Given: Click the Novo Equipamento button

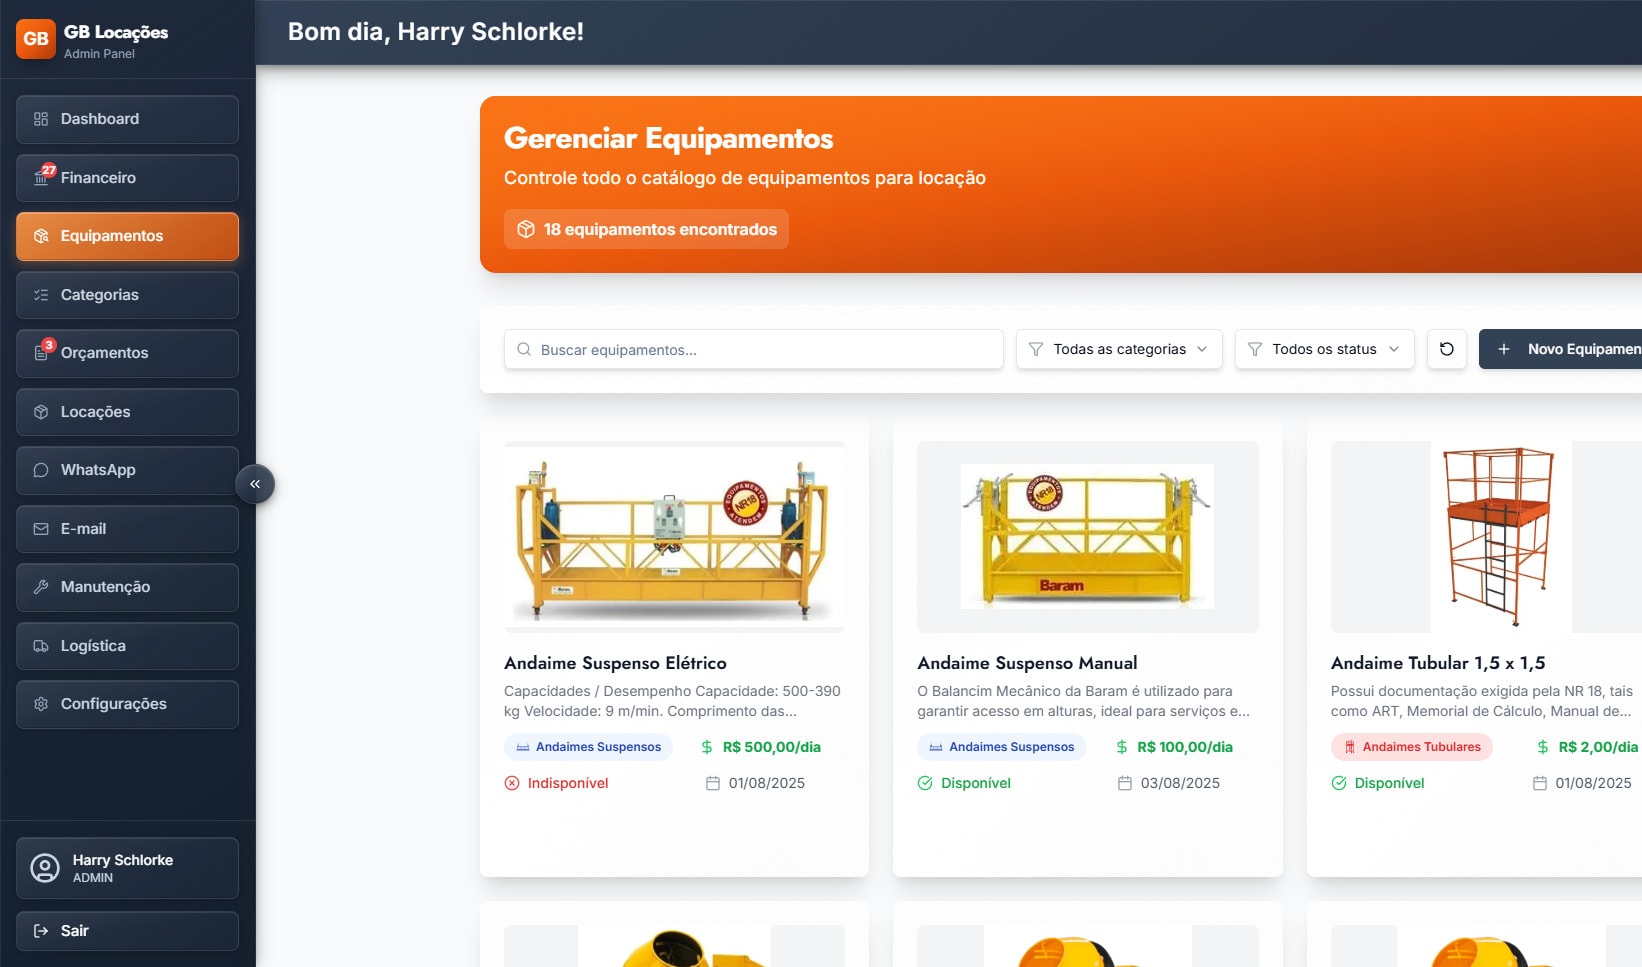Looking at the screenshot, I should click(x=1561, y=349).
